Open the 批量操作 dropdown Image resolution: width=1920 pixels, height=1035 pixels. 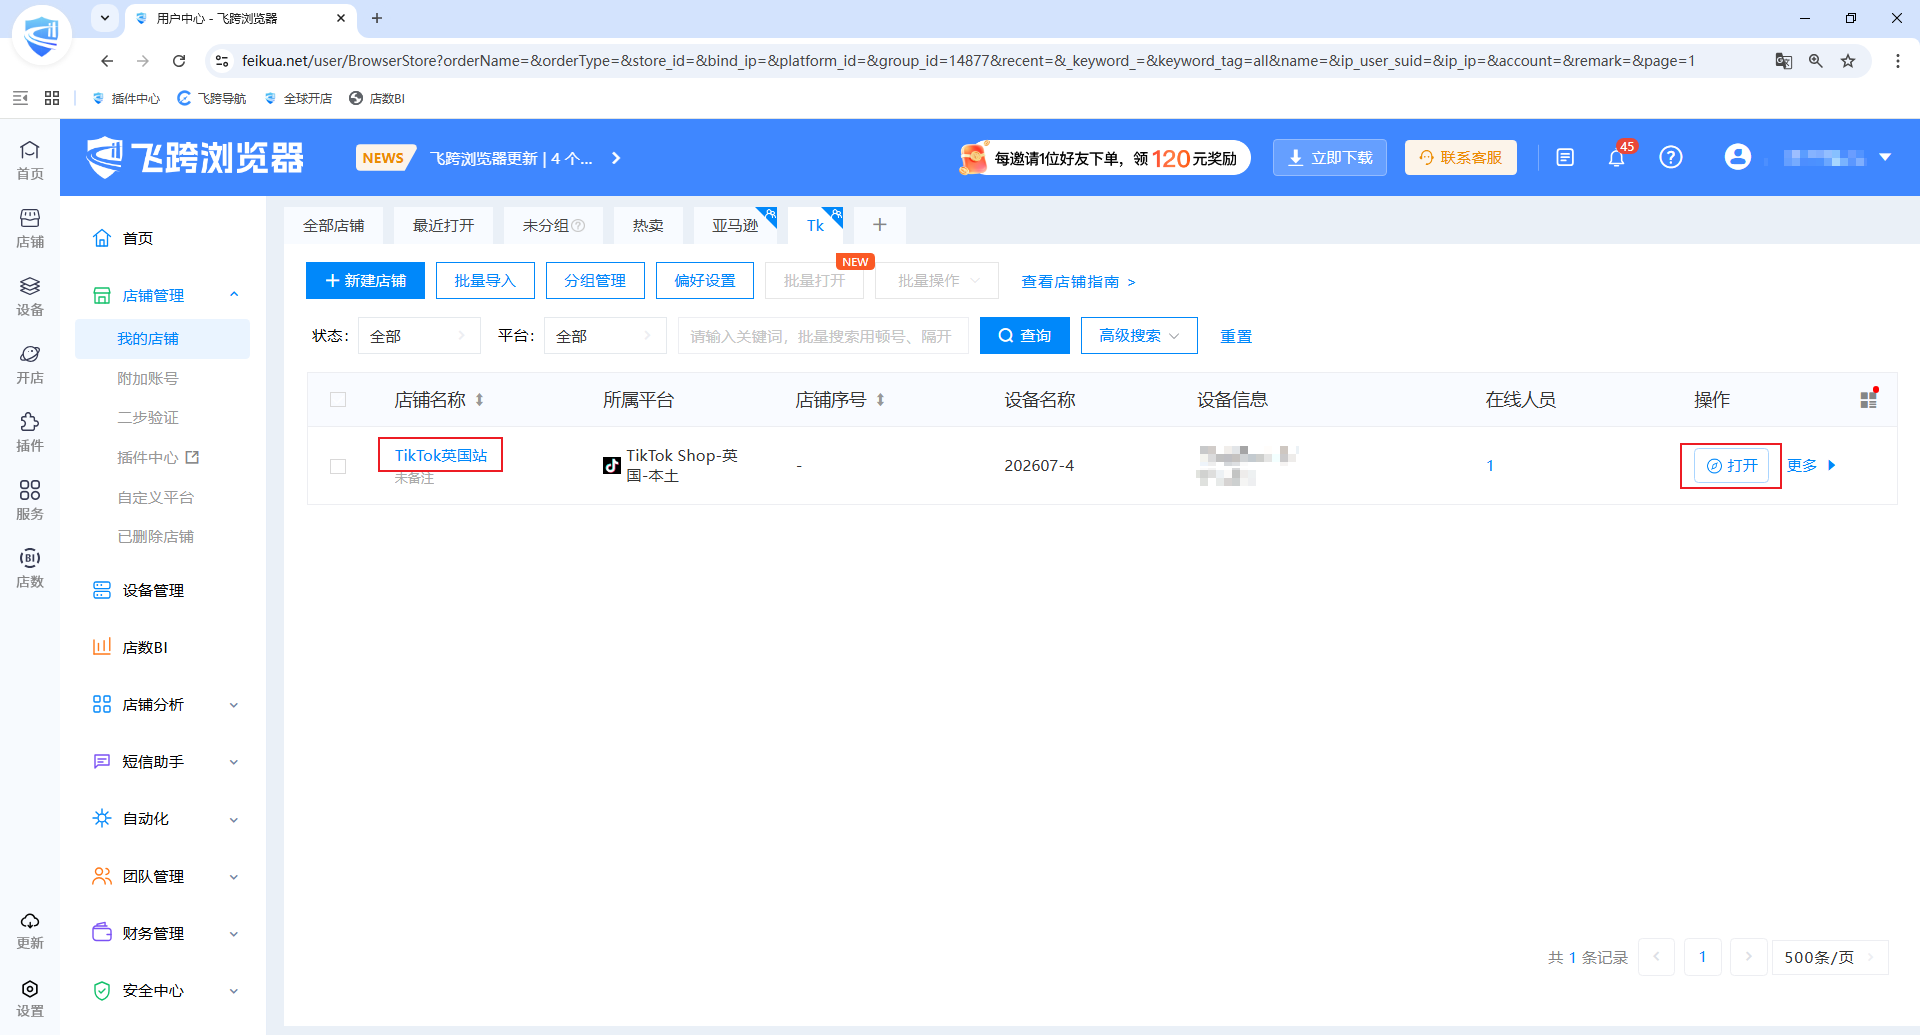(937, 281)
